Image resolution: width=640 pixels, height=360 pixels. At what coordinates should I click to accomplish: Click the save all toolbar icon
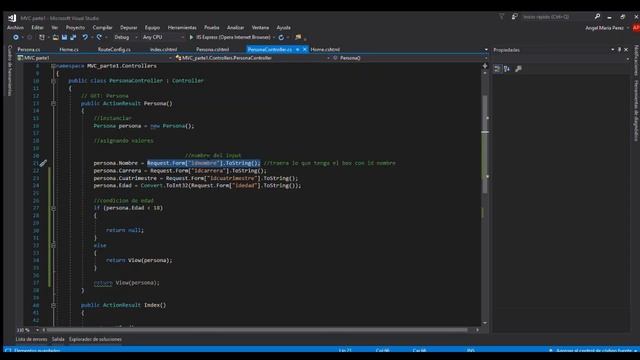tap(73, 37)
